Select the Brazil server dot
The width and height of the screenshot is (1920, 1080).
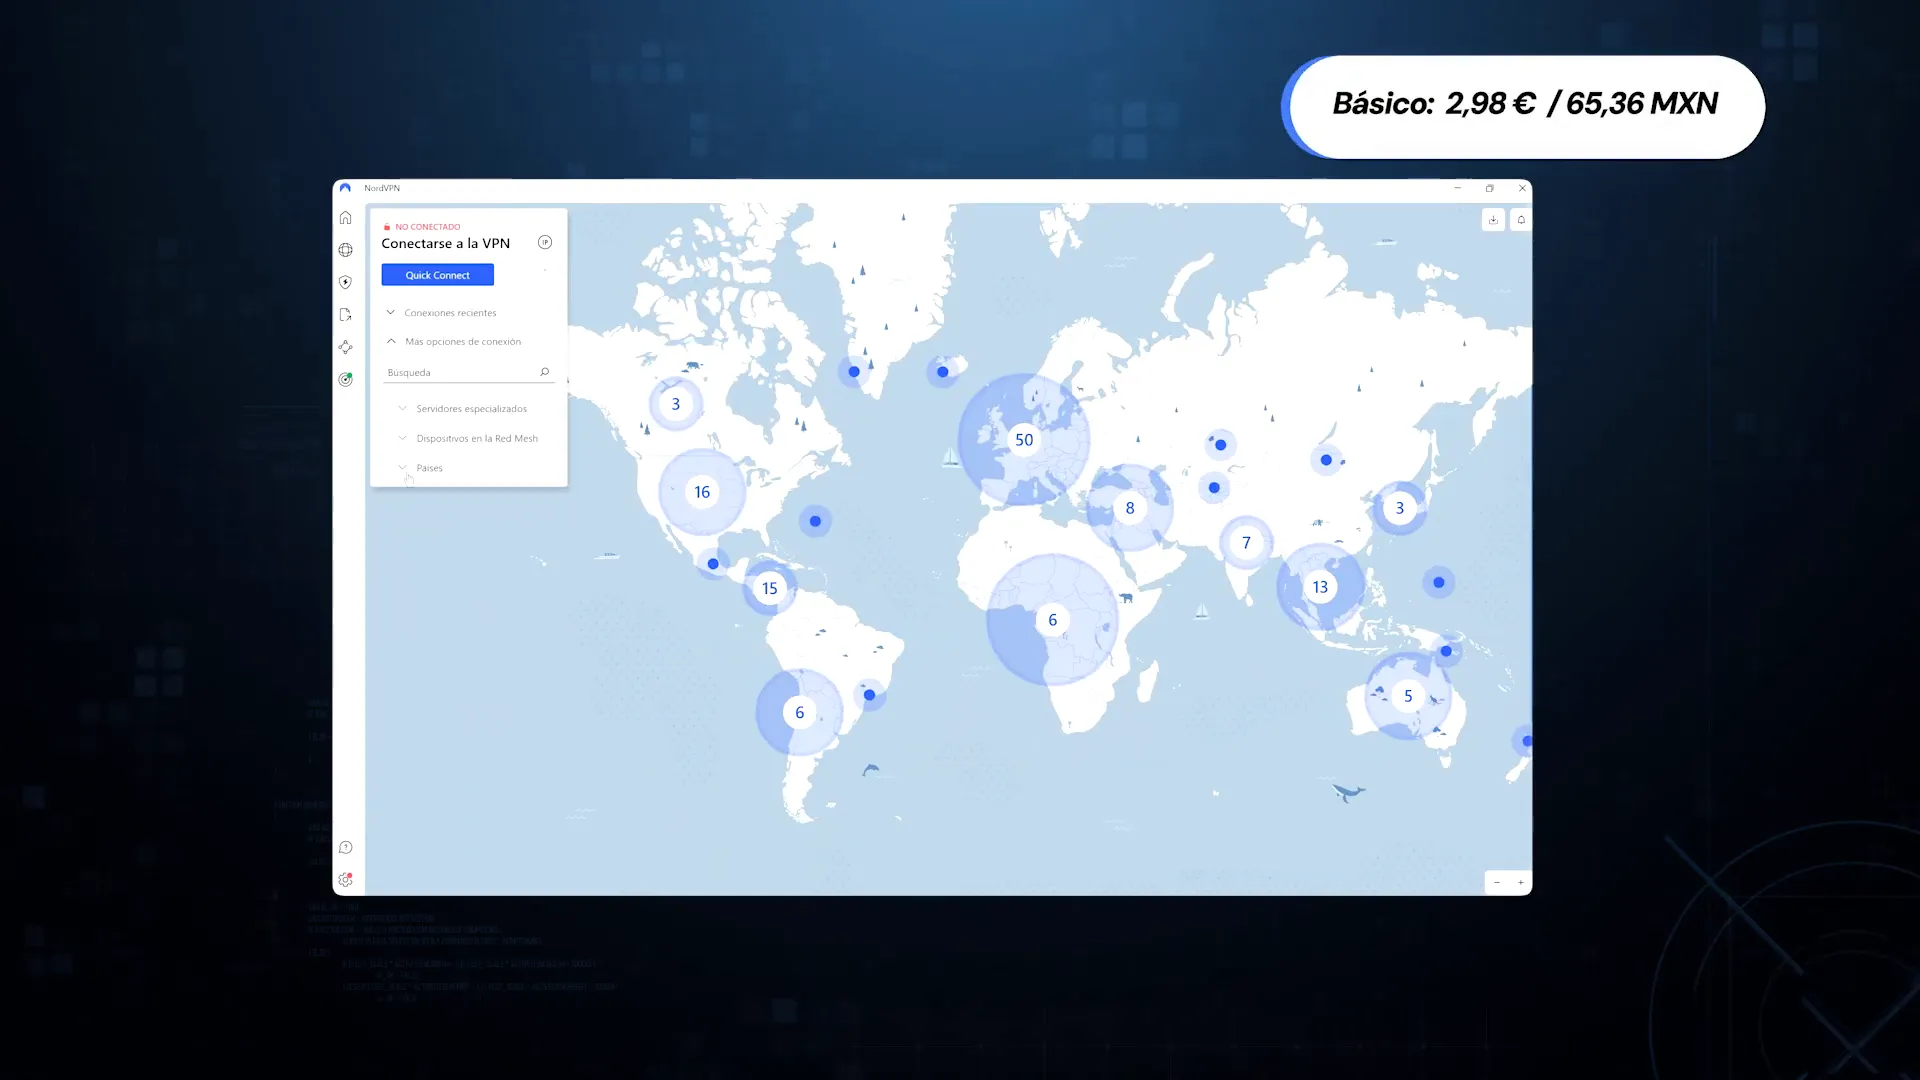869,695
